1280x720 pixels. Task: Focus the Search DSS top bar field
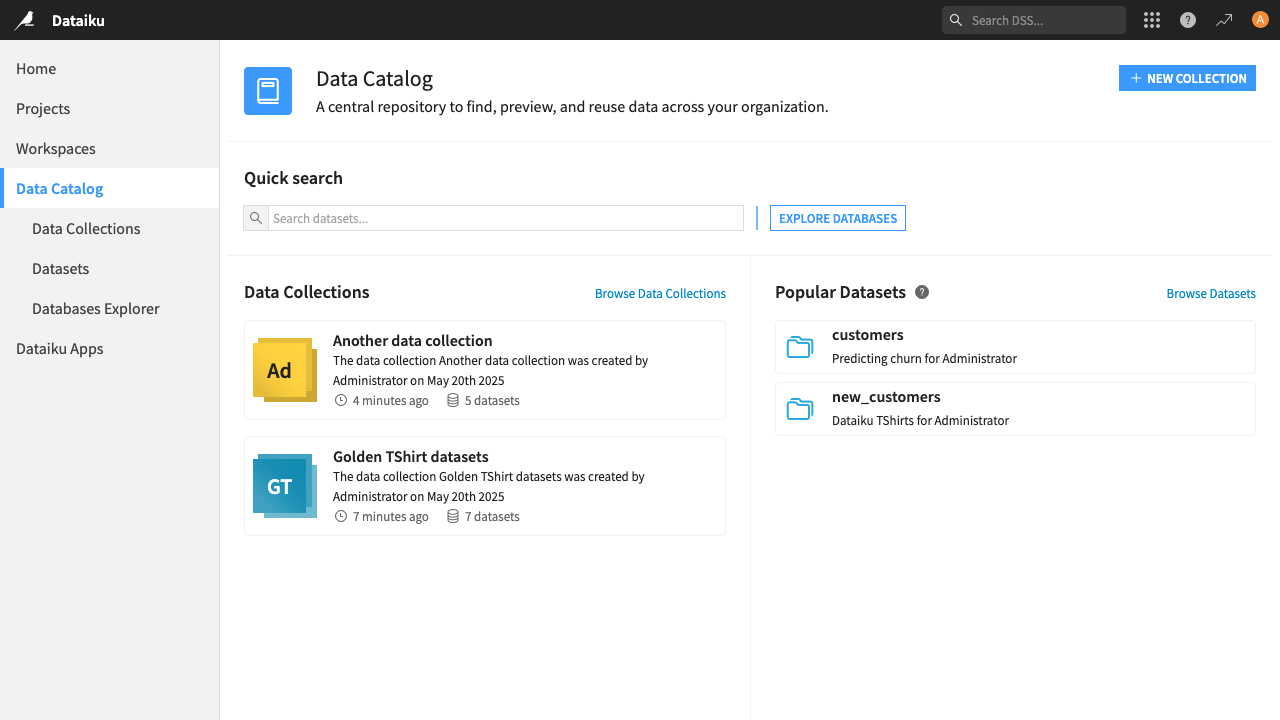pyautogui.click(x=1033, y=20)
